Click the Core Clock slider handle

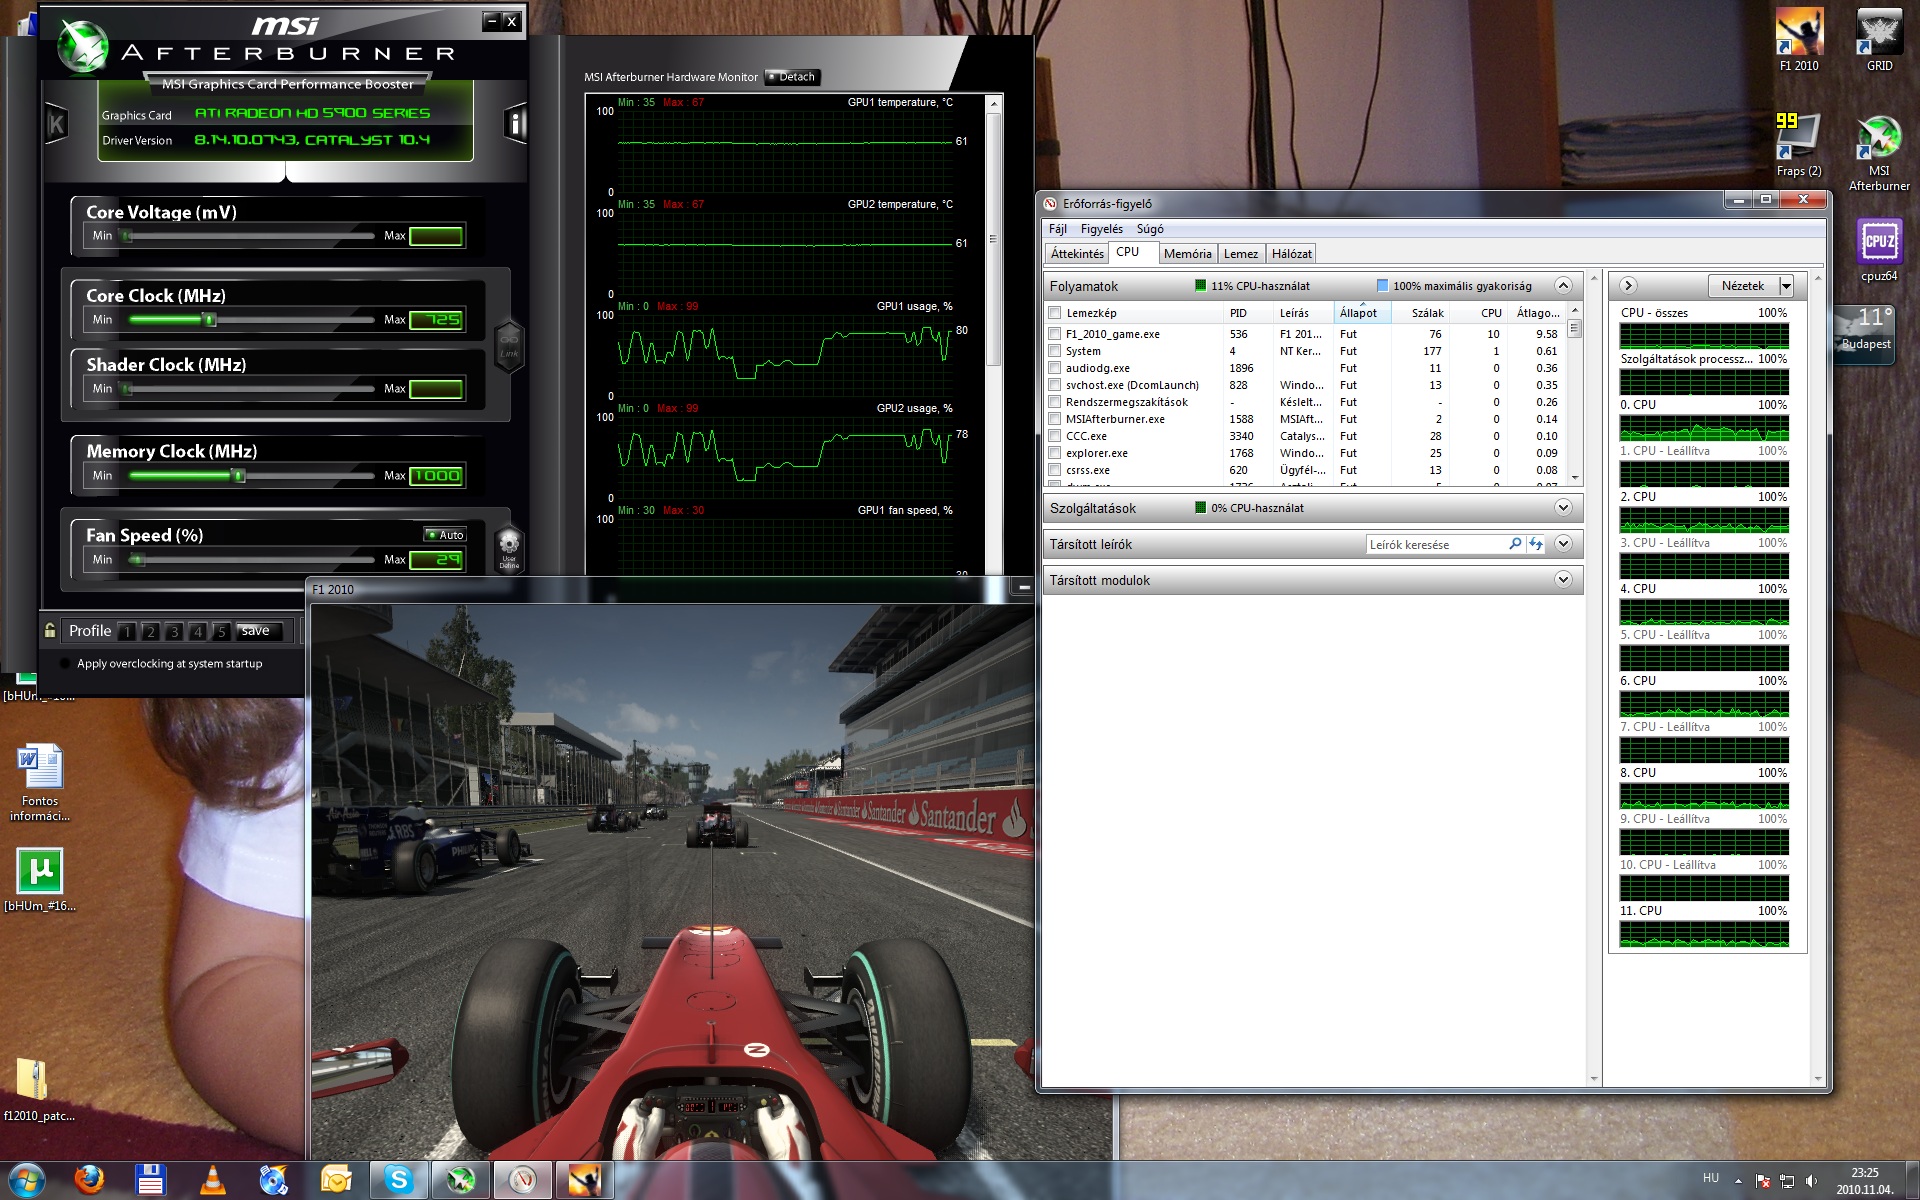click(209, 320)
